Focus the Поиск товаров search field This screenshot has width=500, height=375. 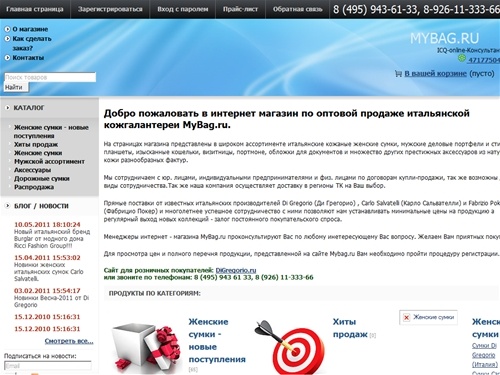(50, 77)
